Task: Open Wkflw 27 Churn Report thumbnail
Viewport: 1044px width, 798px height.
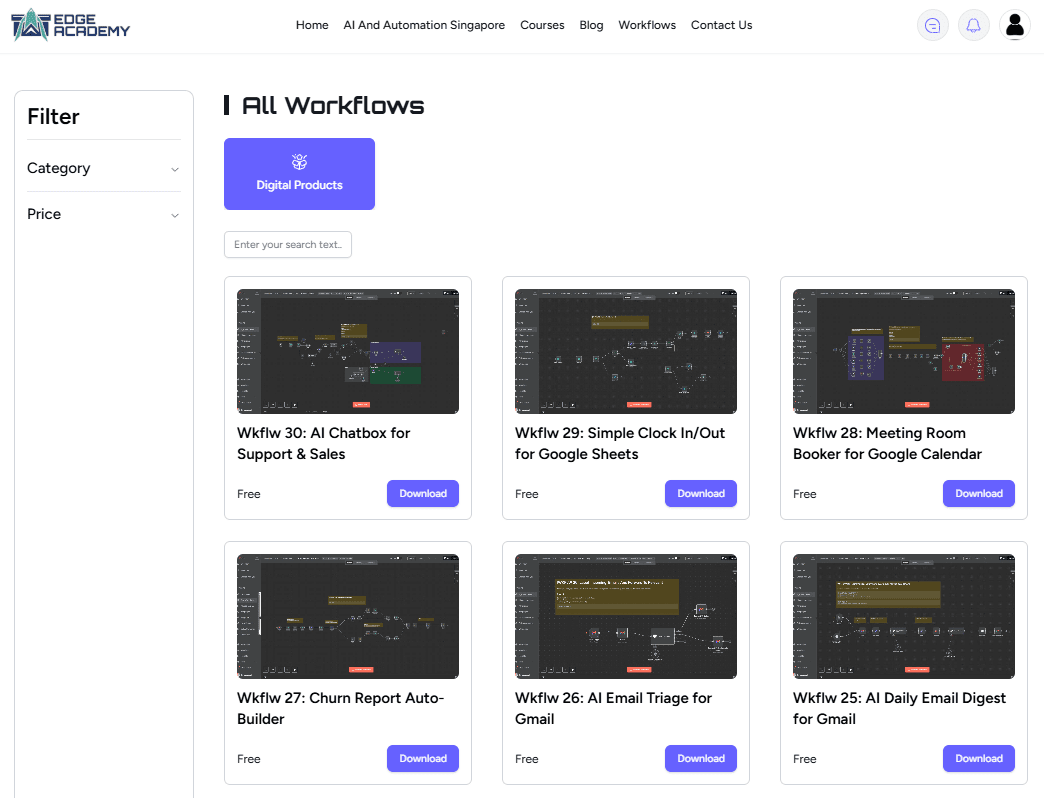Action: point(348,617)
